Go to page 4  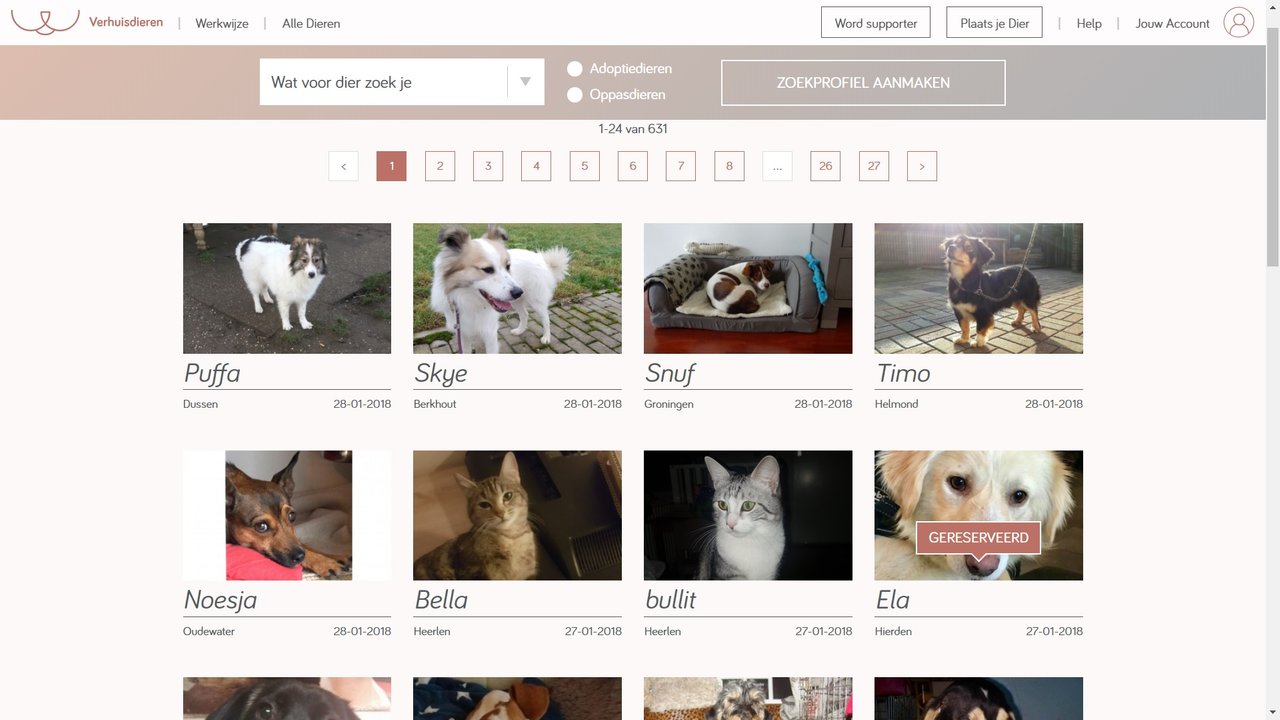click(536, 166)
